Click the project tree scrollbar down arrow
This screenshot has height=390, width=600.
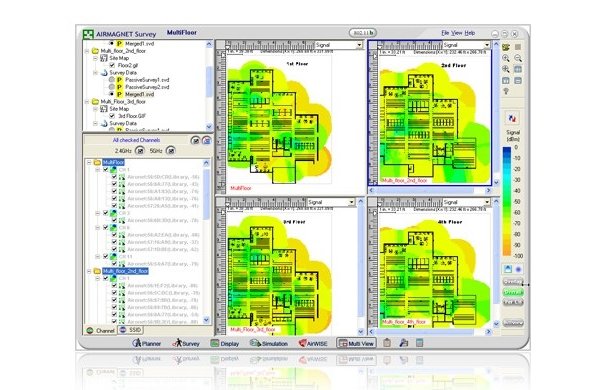[x=209, y=126]
